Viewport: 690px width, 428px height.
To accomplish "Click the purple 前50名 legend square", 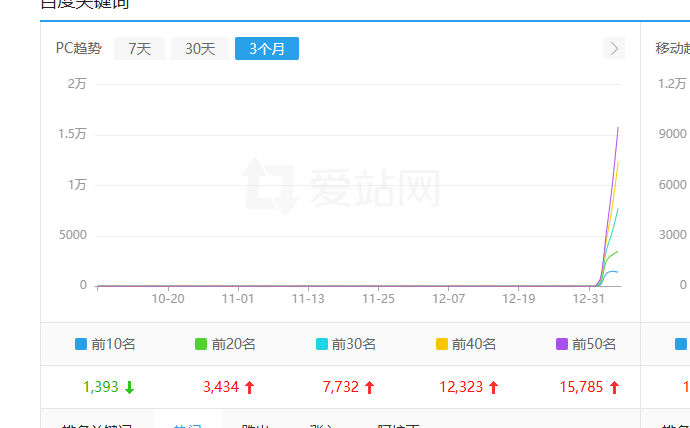I will (562, 344).
